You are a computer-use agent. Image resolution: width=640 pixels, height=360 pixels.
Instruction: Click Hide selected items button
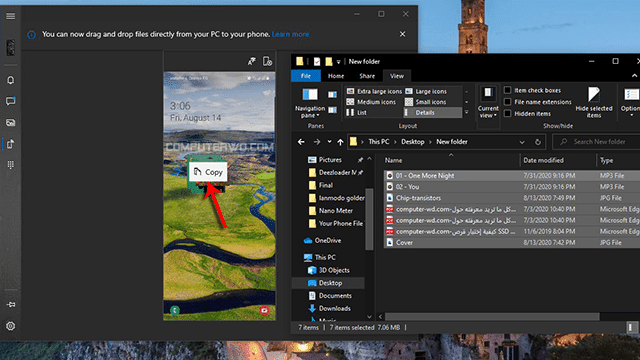[594, 102]
